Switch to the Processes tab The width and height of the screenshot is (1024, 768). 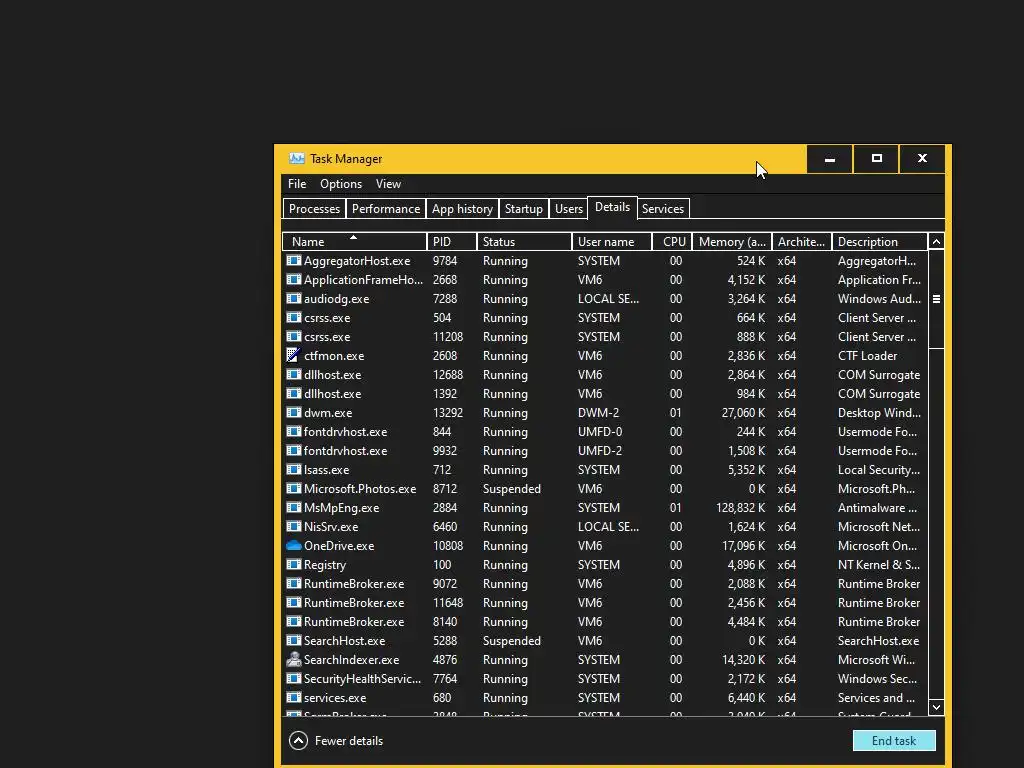pyautogui.click(x=314, y=209)
